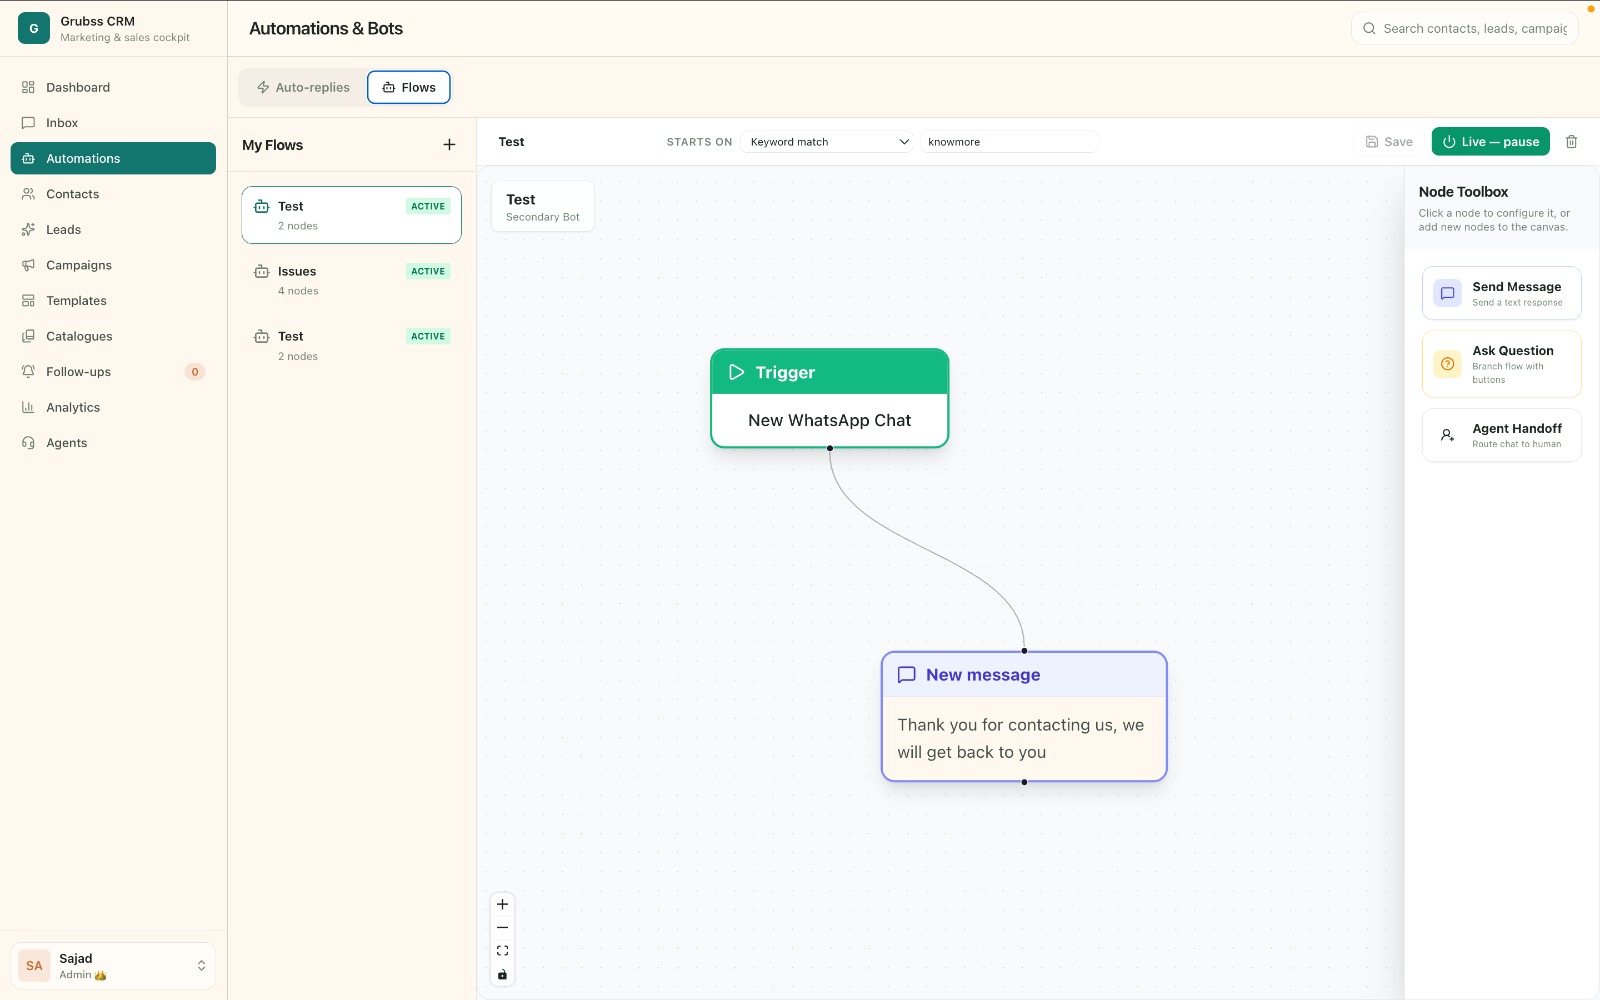
Task: Delete flow with trash icon
Action: [x=1571, y=142]
